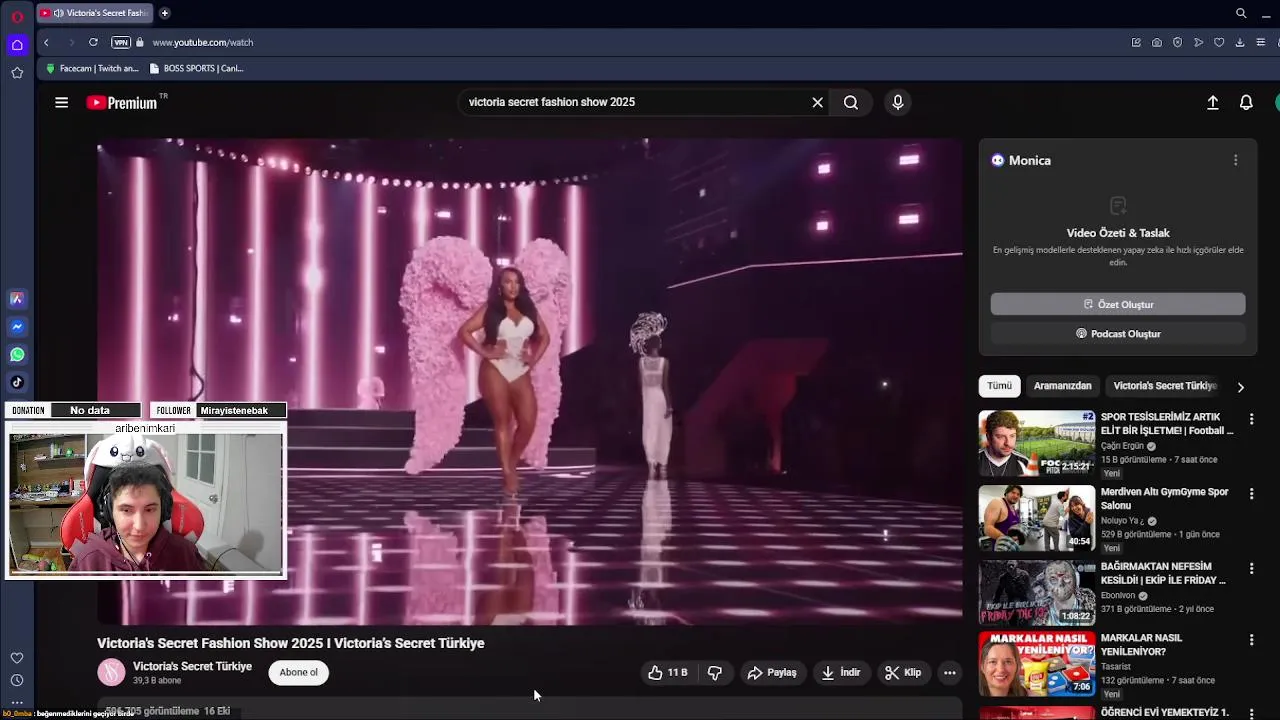
Task: Open the snapshot edit icon in toolbar
Action: coord(1136,42)
